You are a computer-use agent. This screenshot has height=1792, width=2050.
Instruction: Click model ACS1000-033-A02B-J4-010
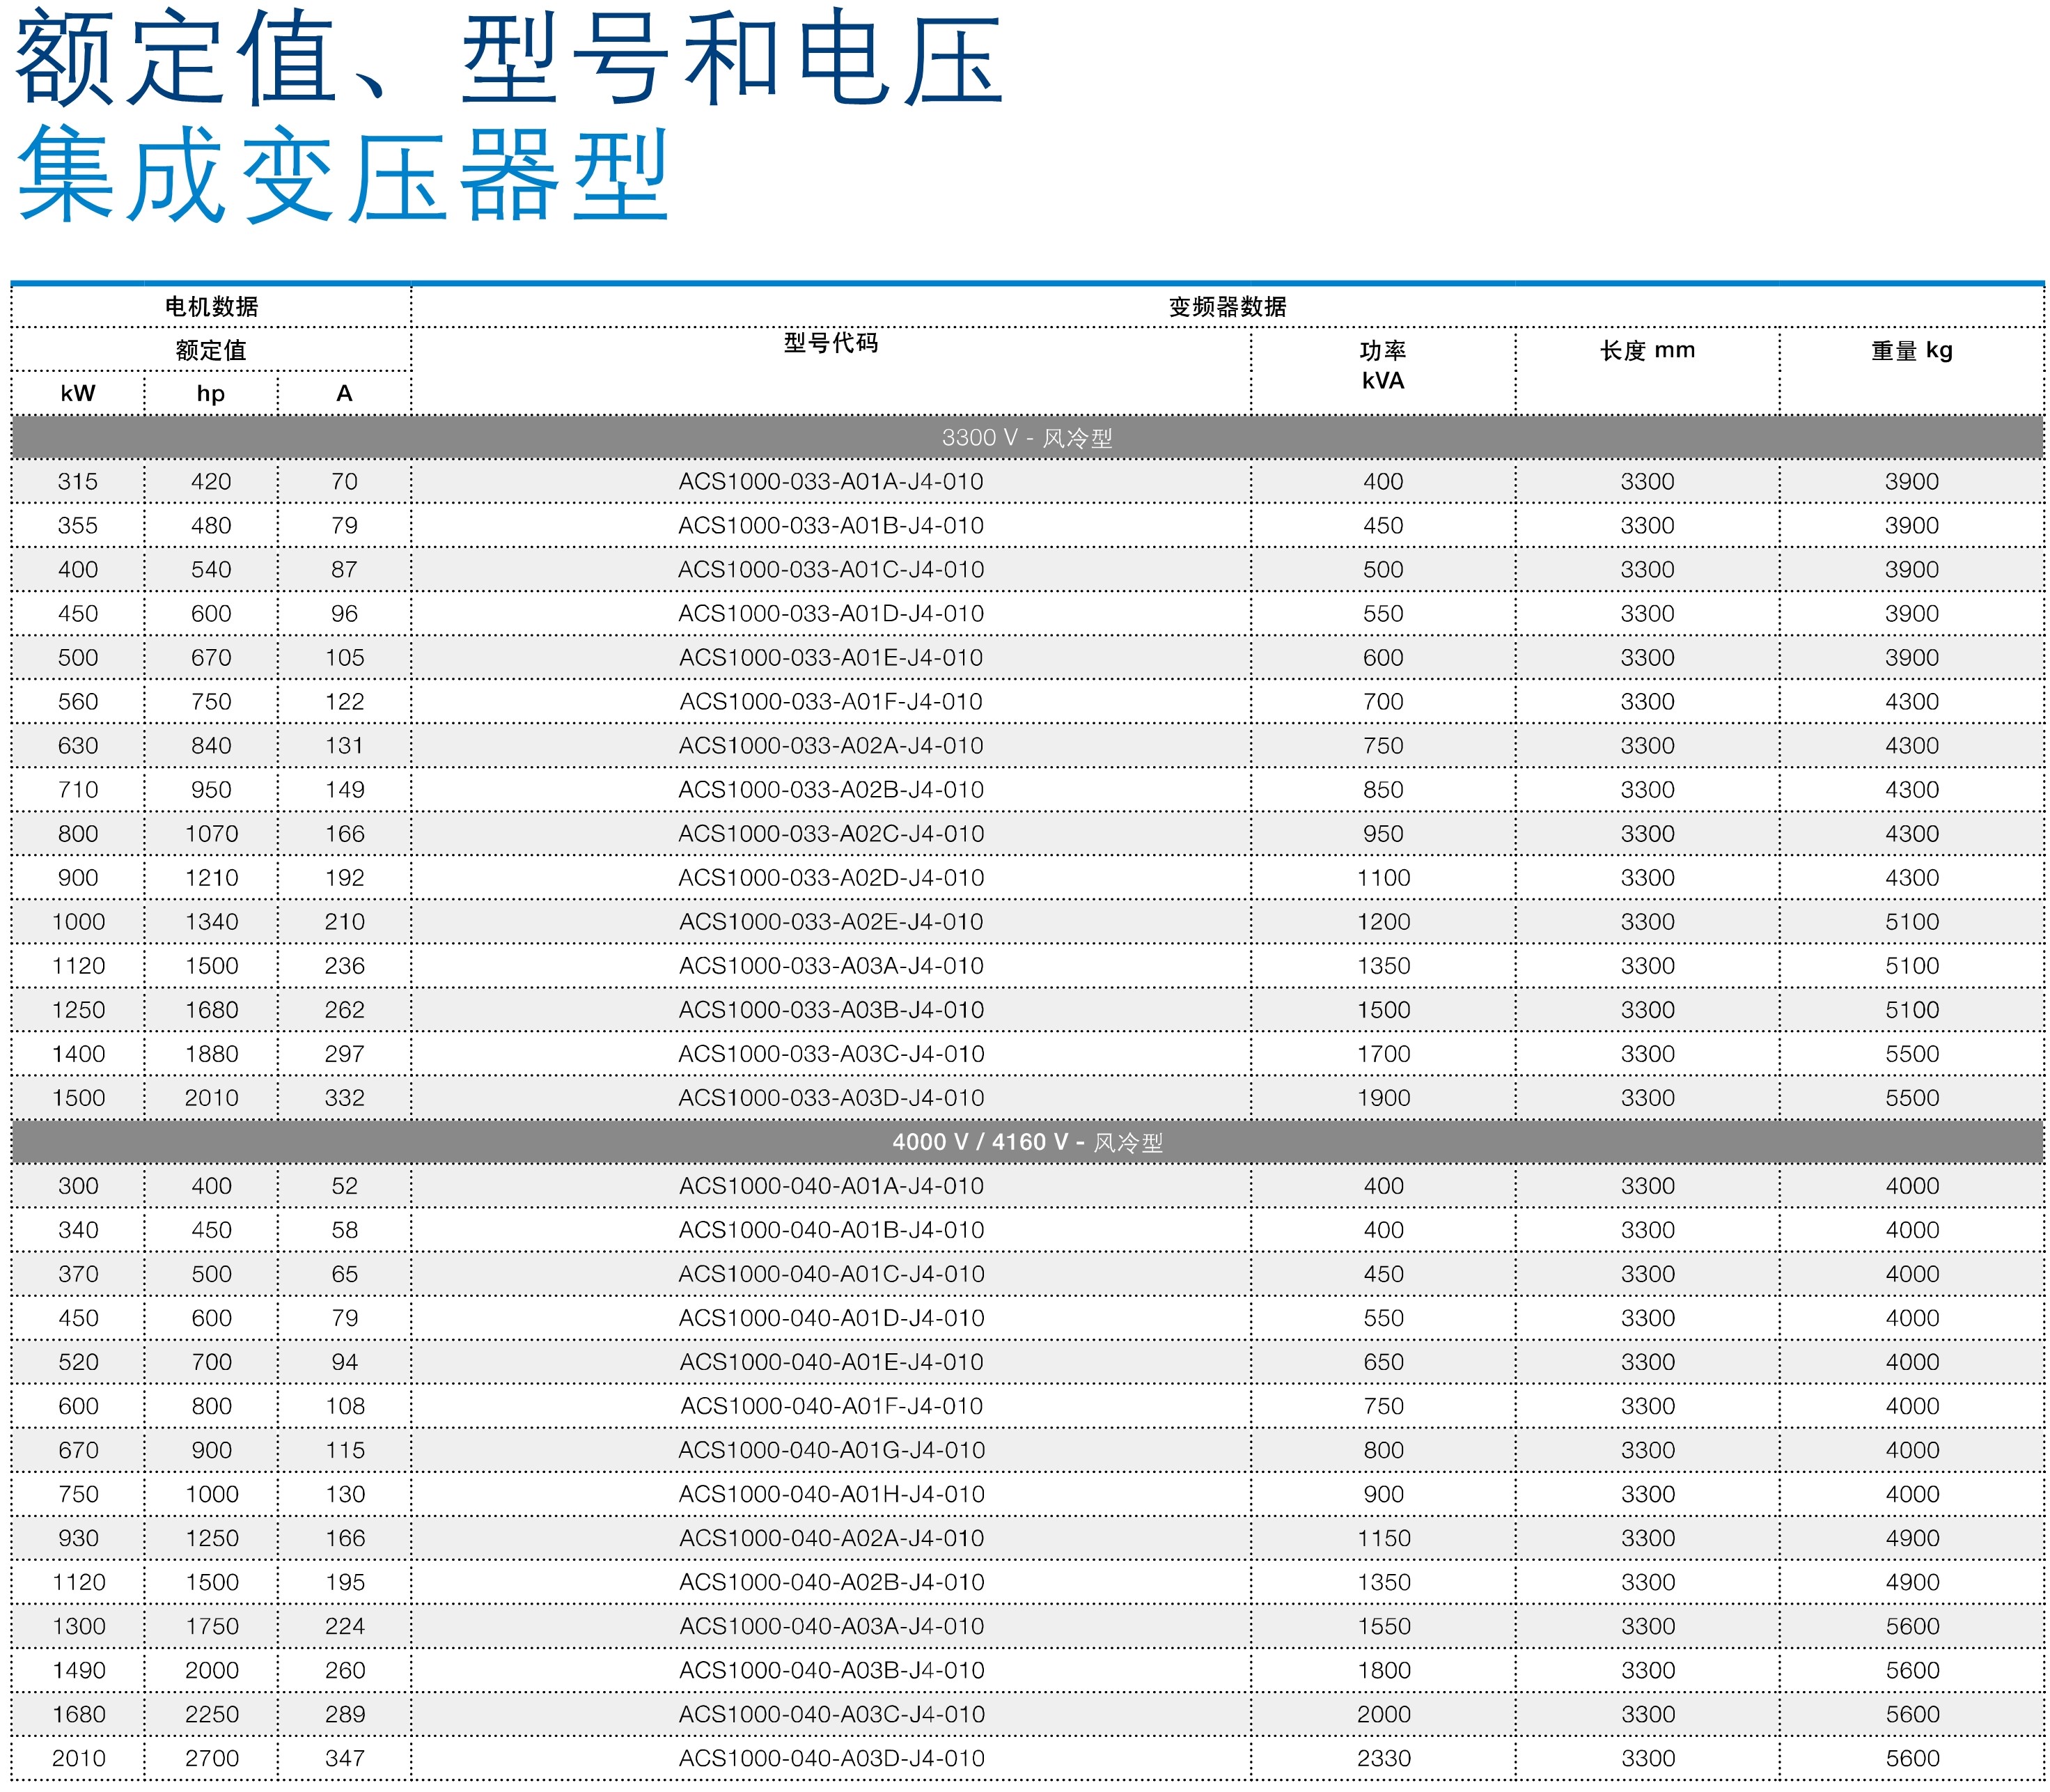(831, 790)
